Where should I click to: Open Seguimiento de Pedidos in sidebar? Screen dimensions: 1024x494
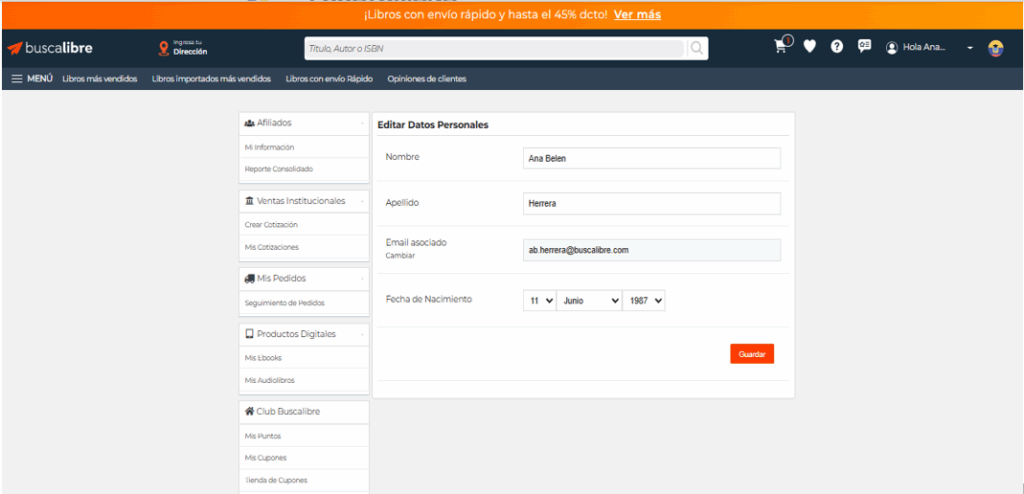tap(284, 303)
